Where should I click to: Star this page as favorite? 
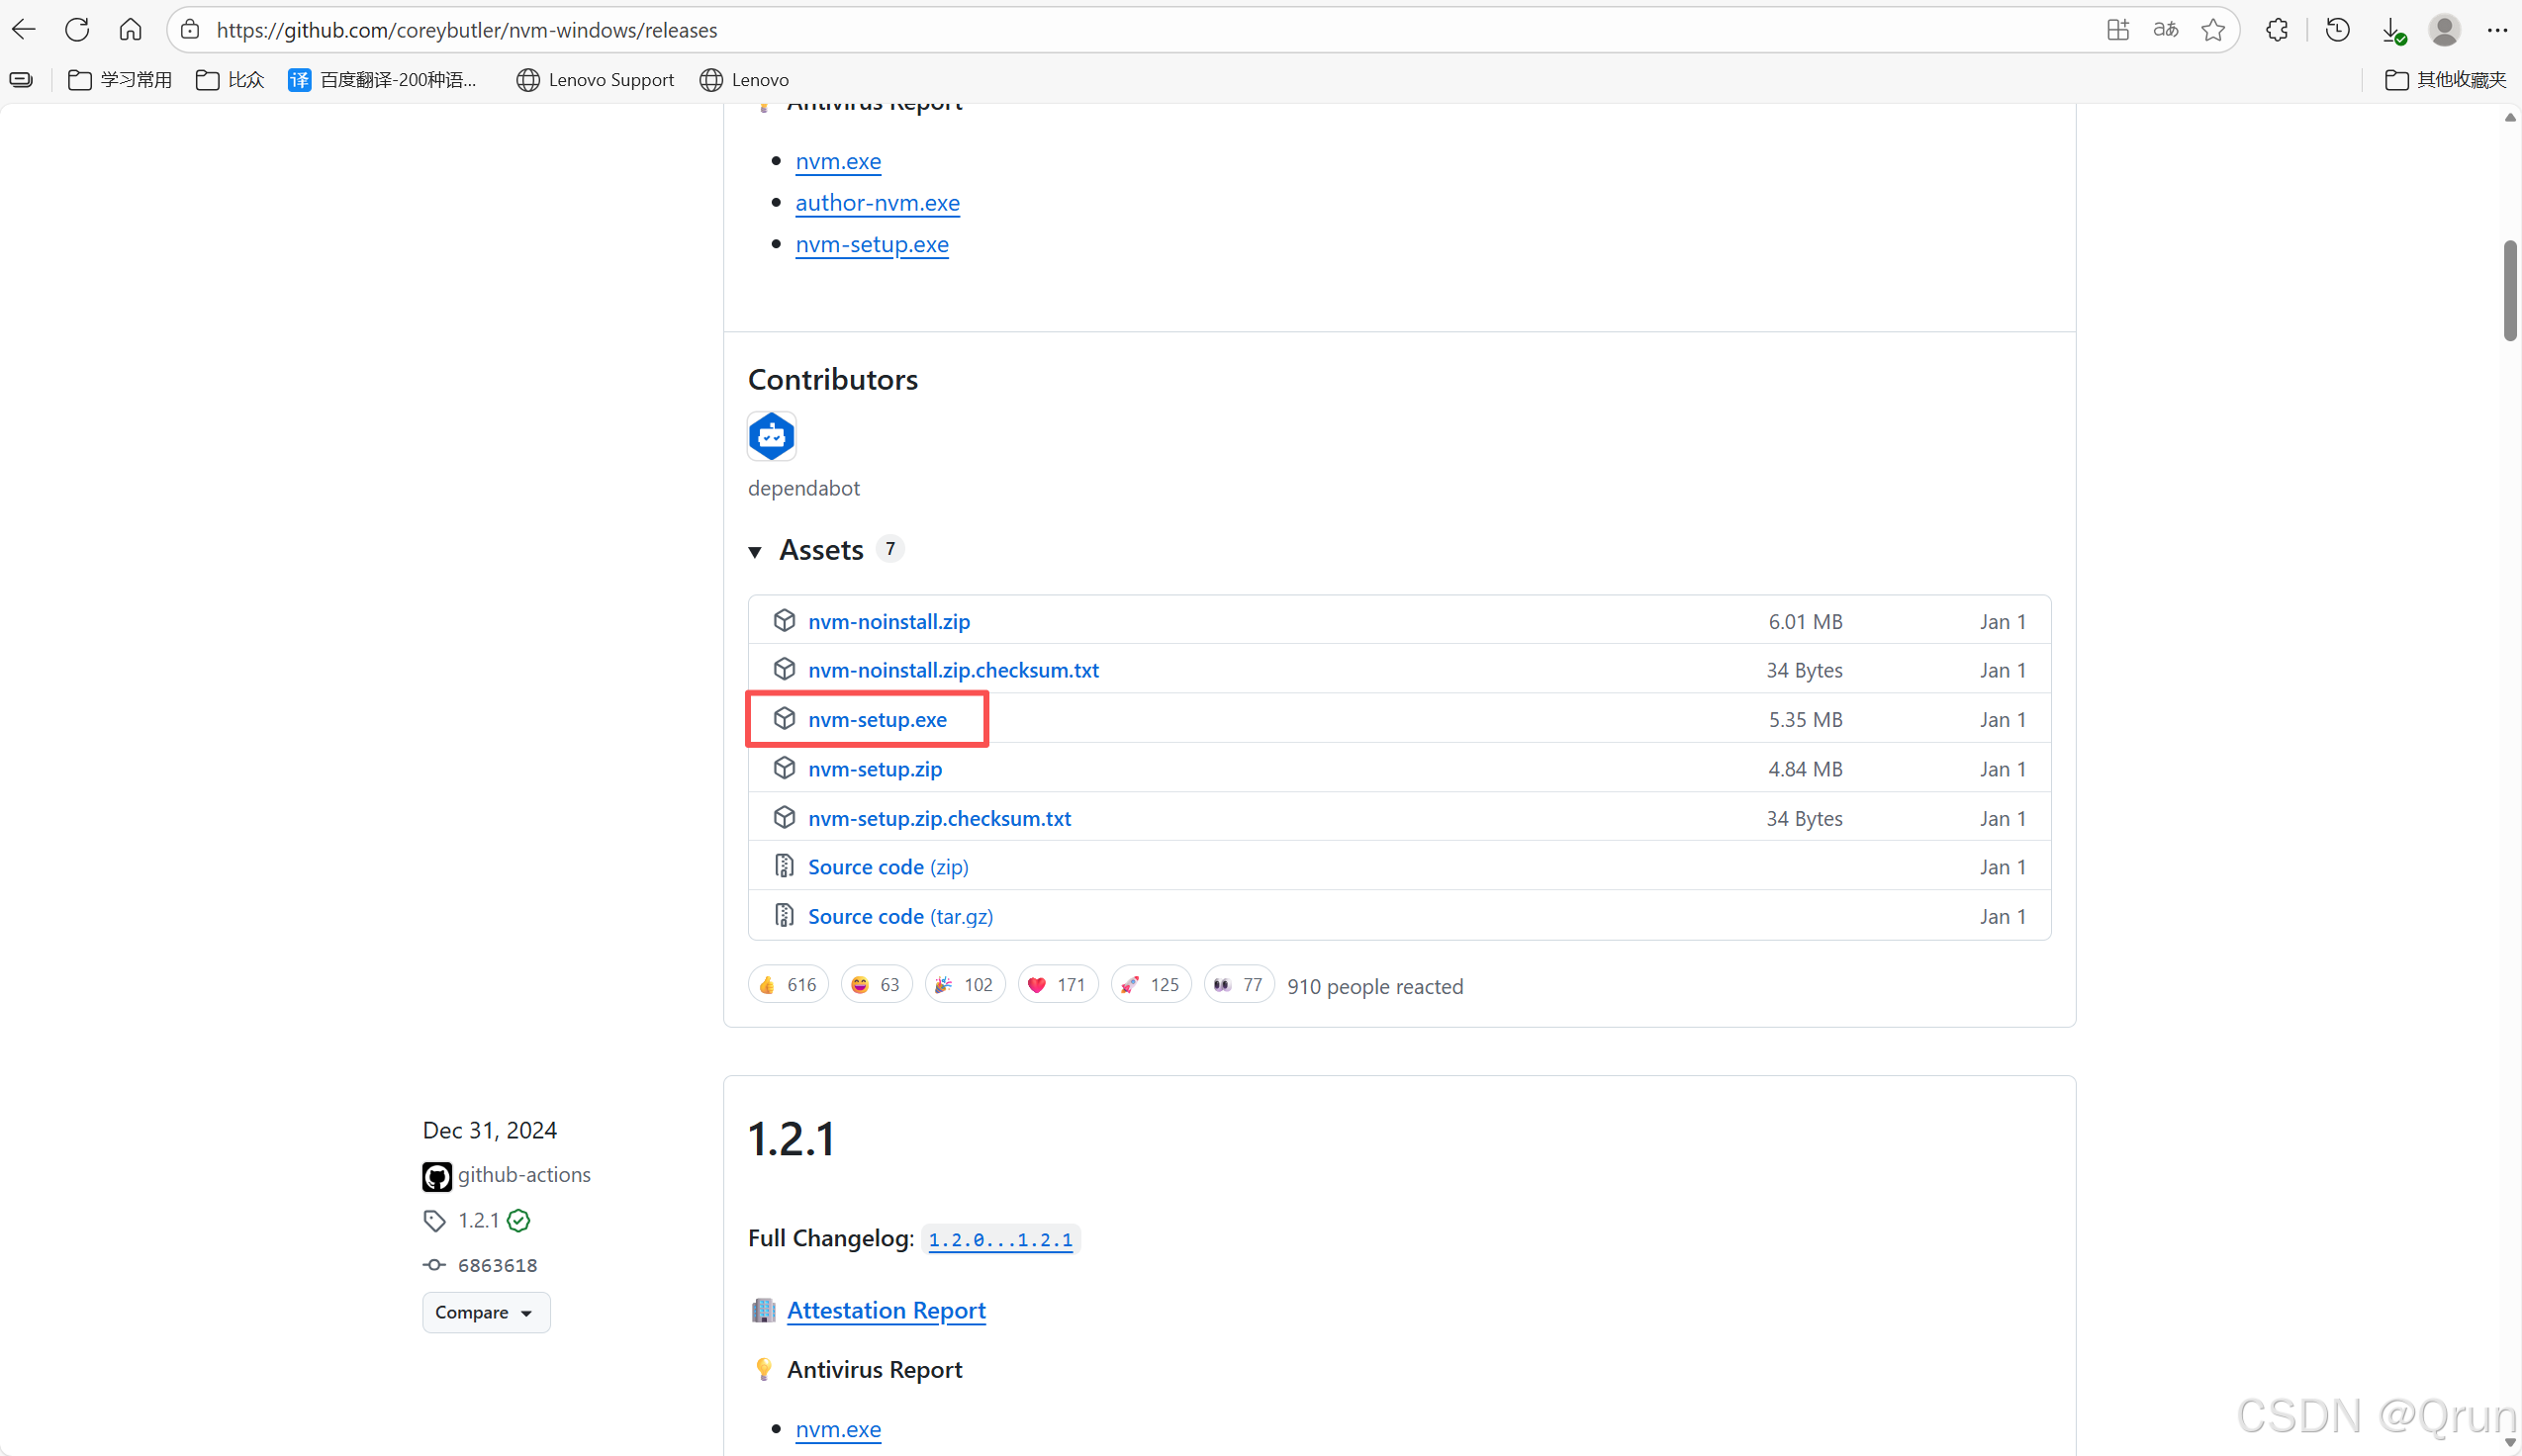pos(2213,30)
